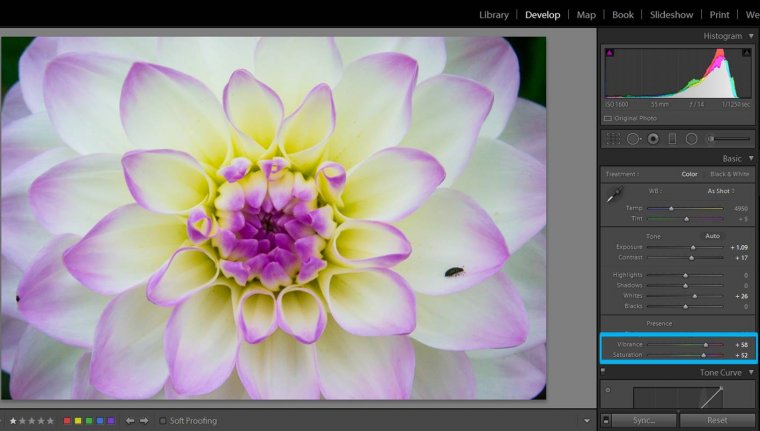
Task: Click the Vibrance slider handle
Action: coord(706,345)
